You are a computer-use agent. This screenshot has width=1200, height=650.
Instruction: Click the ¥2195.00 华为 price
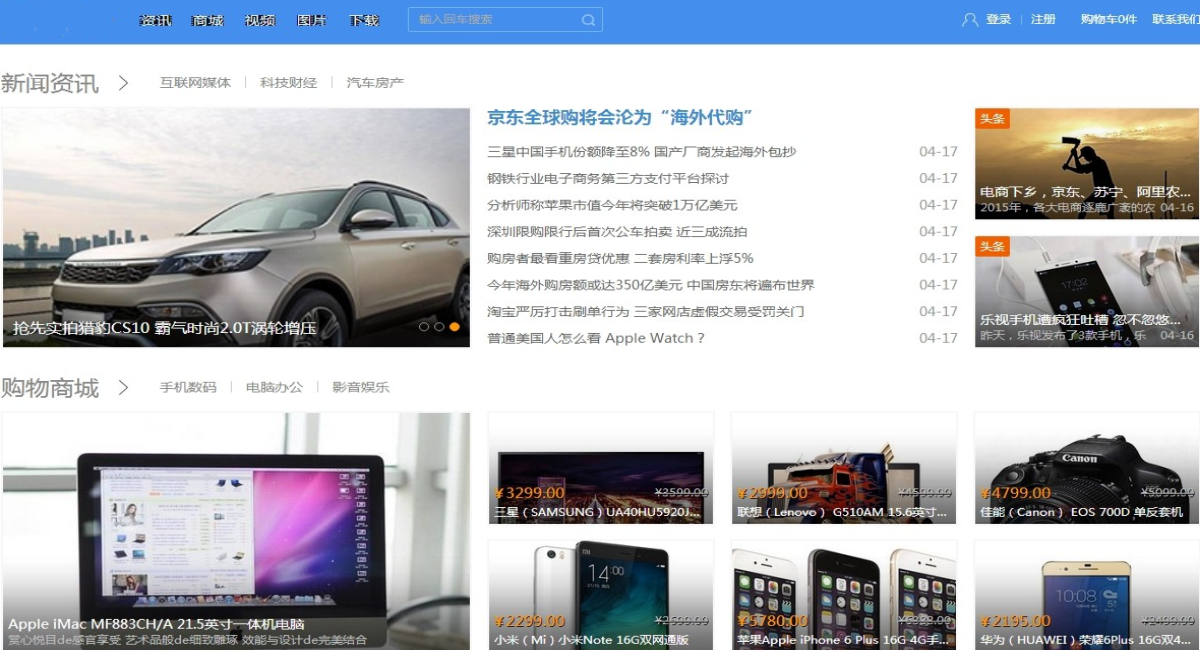pos(1016,621)
